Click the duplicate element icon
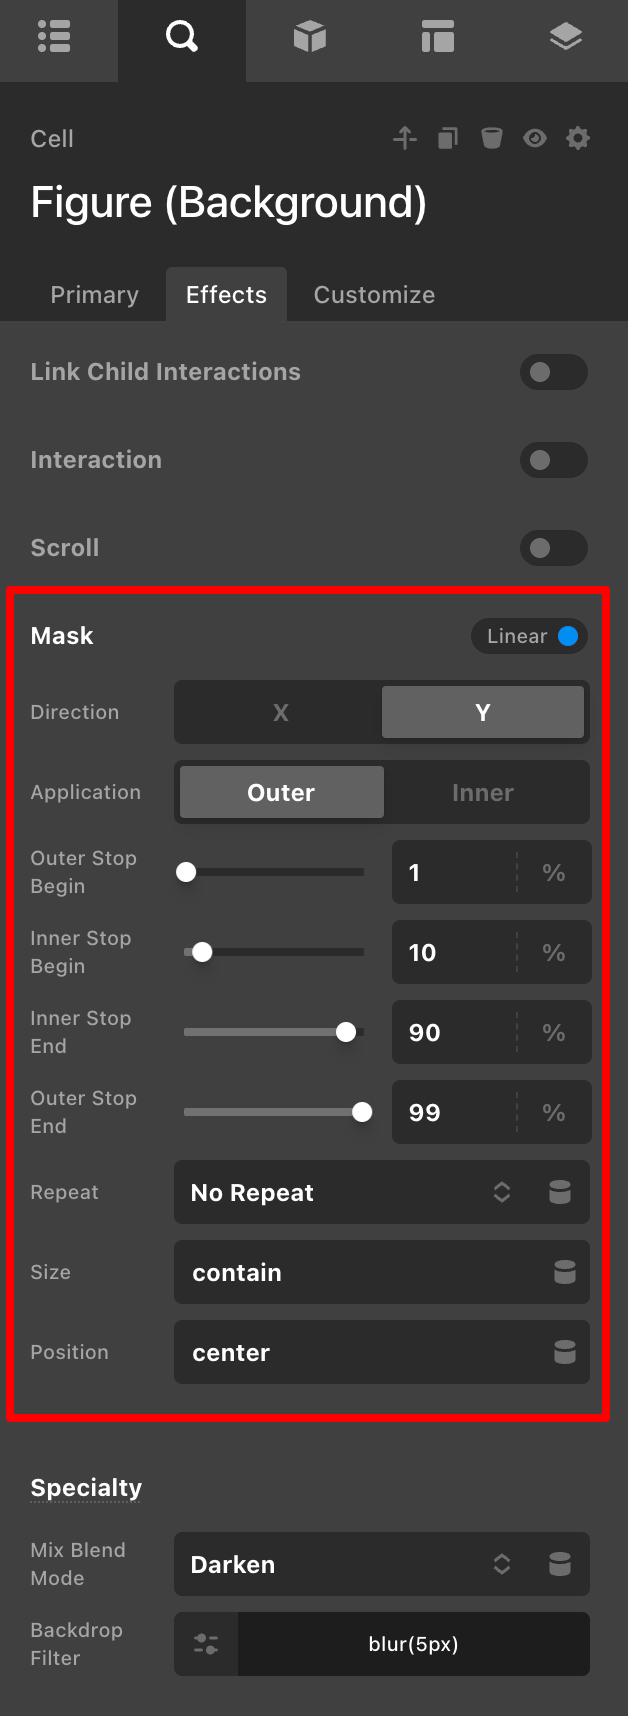 click(448, 138)
